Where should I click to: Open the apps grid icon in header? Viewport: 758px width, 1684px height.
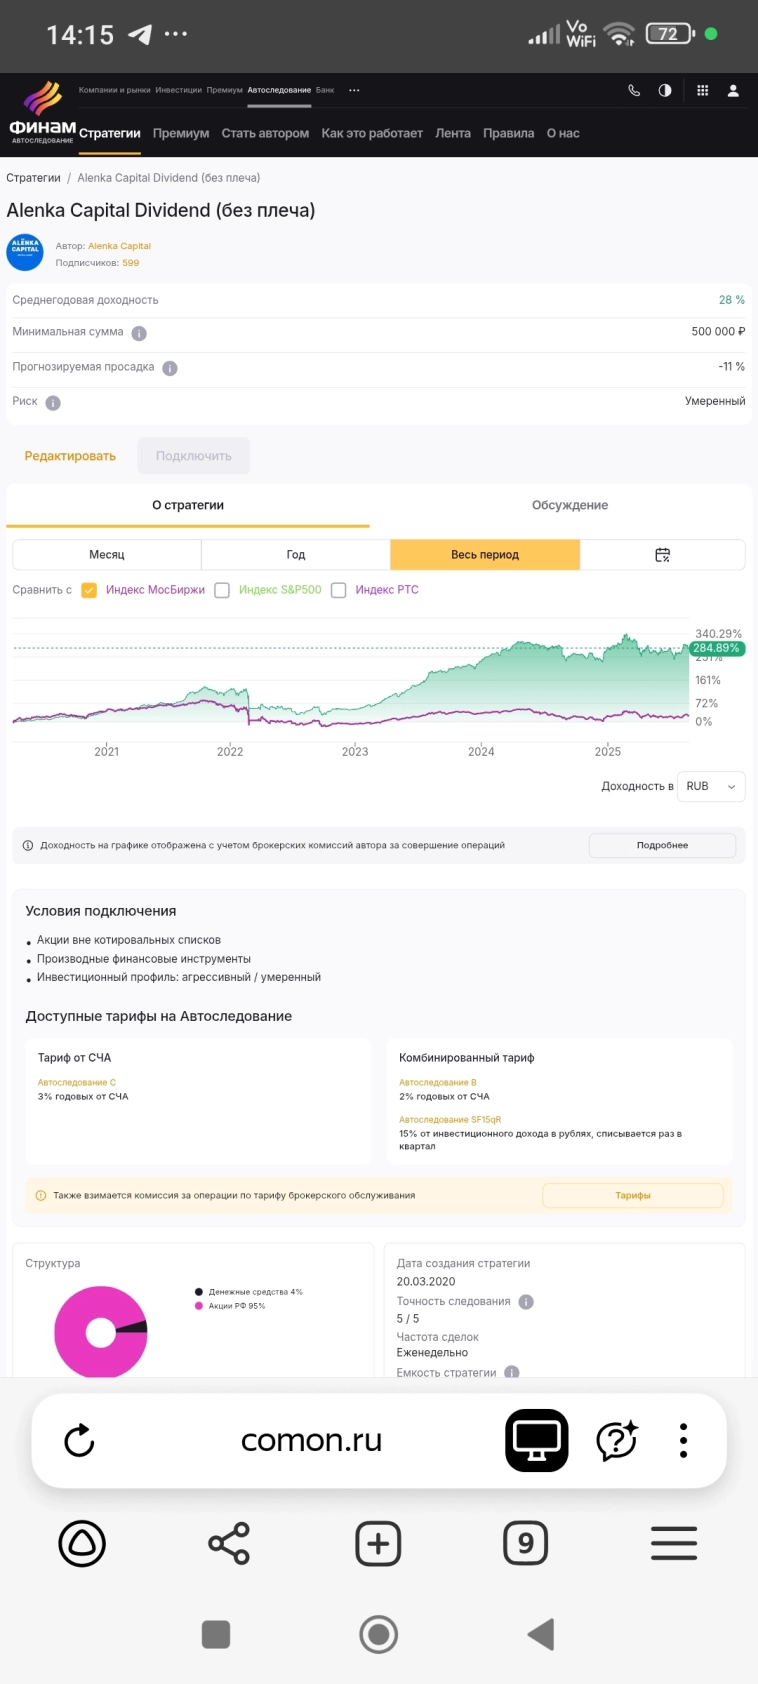(703, 90)
